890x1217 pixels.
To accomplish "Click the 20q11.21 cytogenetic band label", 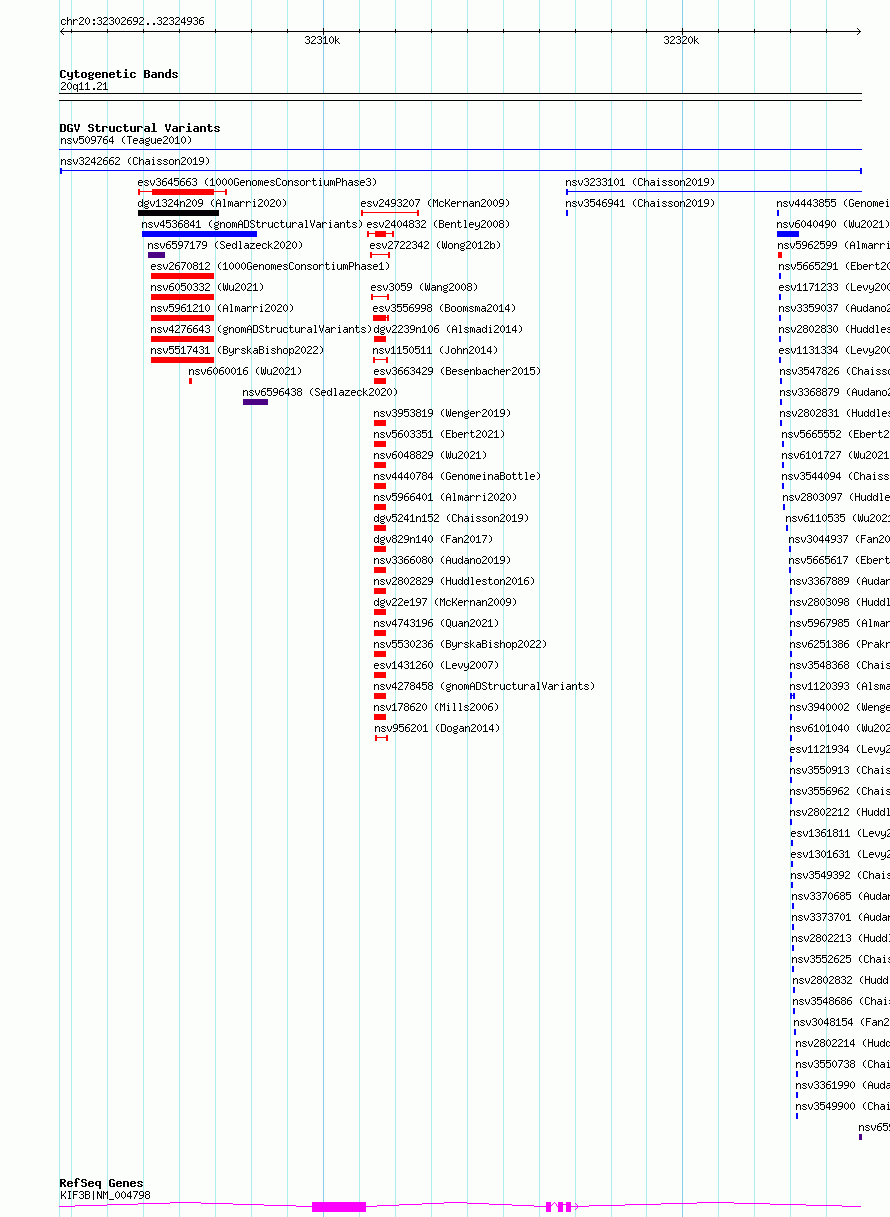I will tap(84, 87).
